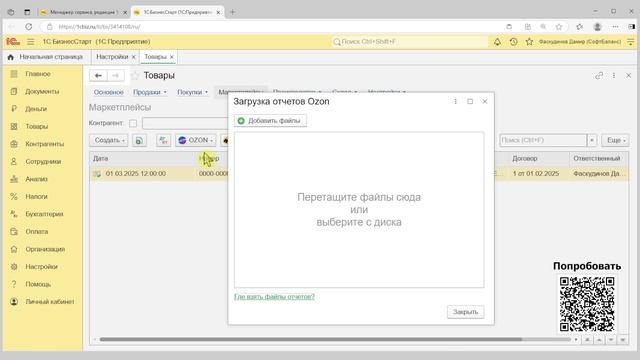Screen dimensions: 640x360
Task: Open a new browser tab
Action: coord(233,12)
